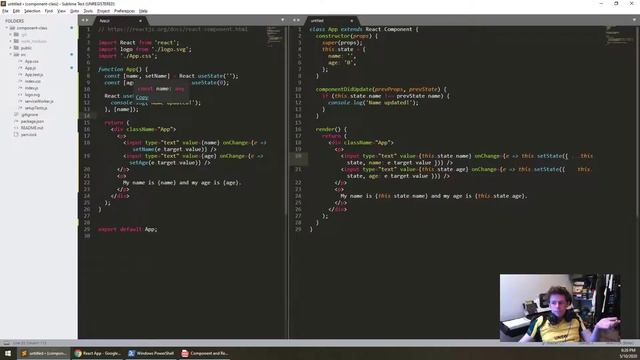Open App.js from the sidebar

(x=30, y=68)
